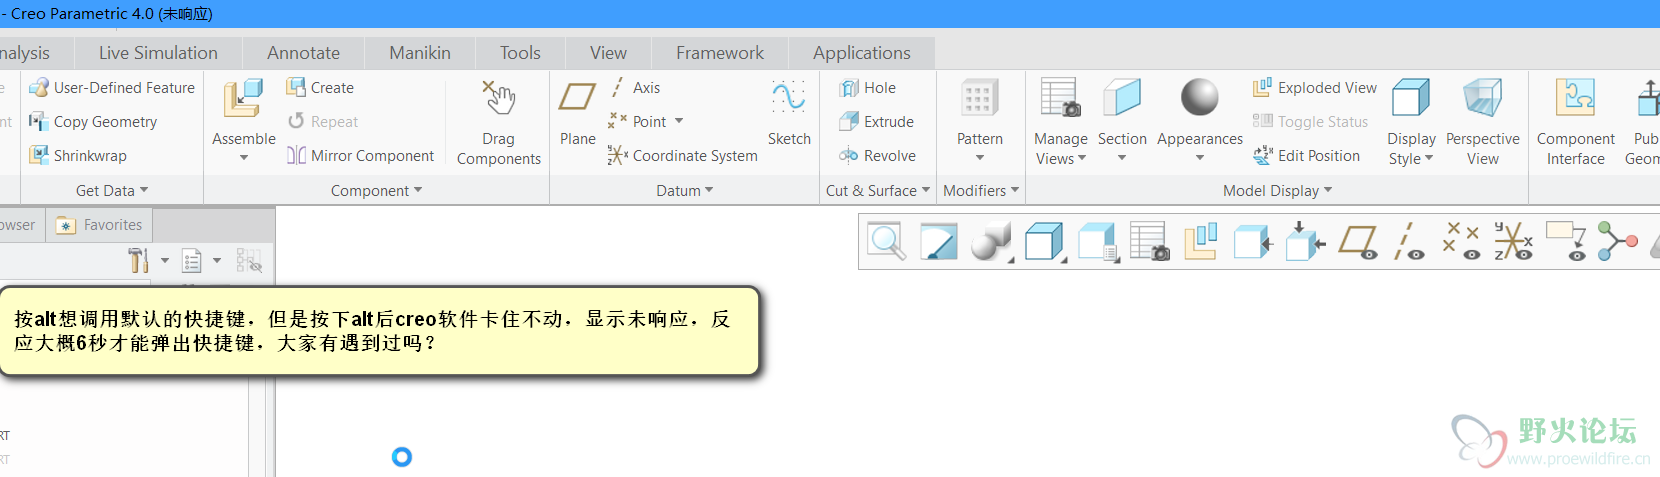Viewport: 1660px width, 477px height.
Task: Insert a datum Plane
Action: click(577, 113)
